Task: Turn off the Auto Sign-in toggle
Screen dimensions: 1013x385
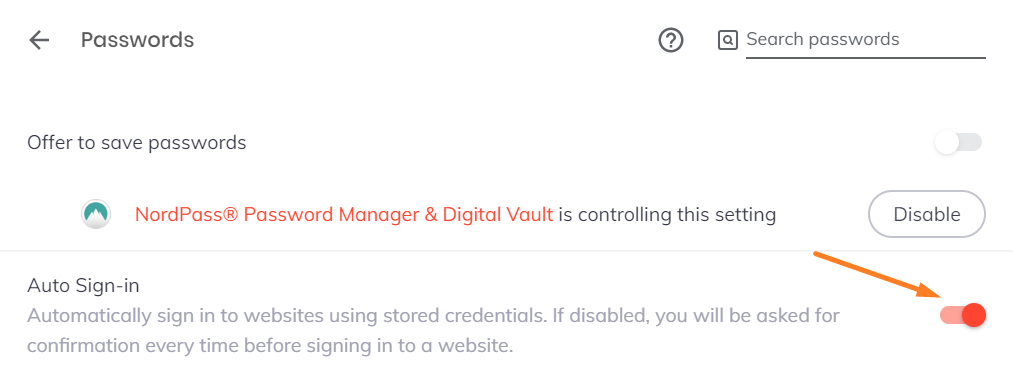Action: tap(963, 315)
